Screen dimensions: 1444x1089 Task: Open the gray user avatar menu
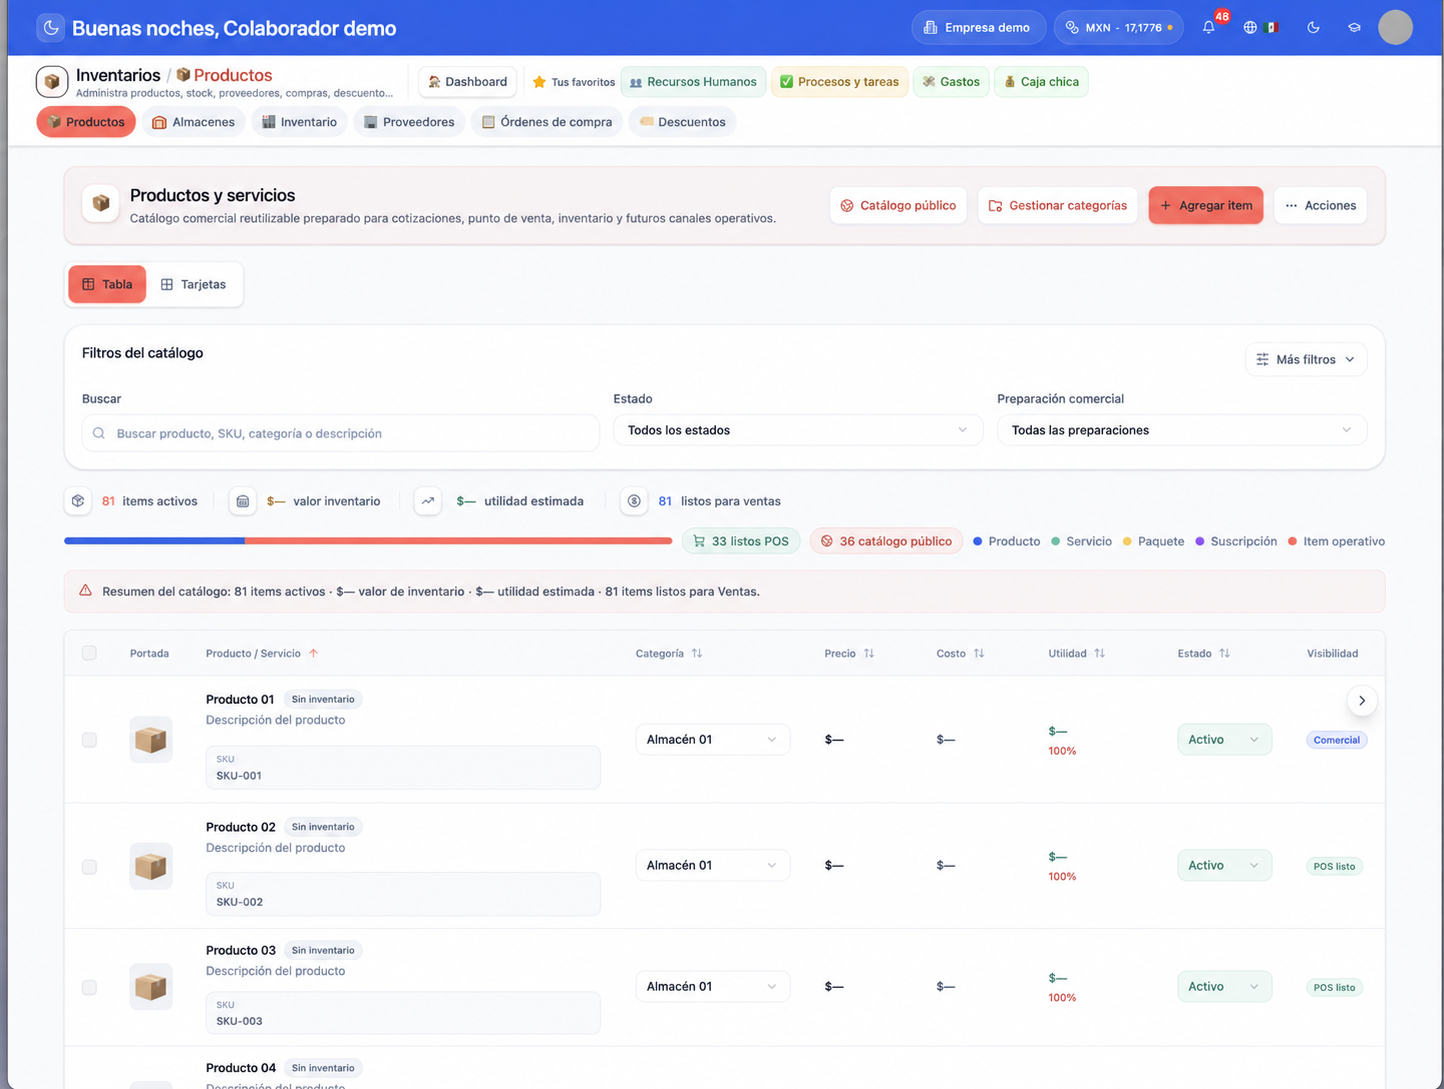coord(1395,27)
